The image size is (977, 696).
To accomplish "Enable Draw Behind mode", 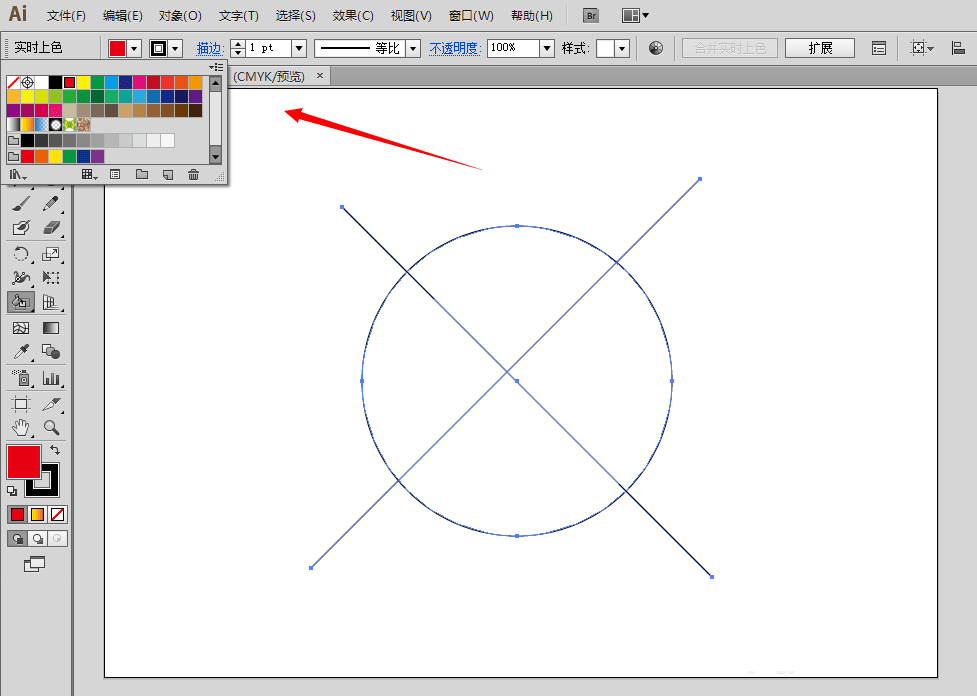I will (x=37, y=538).
